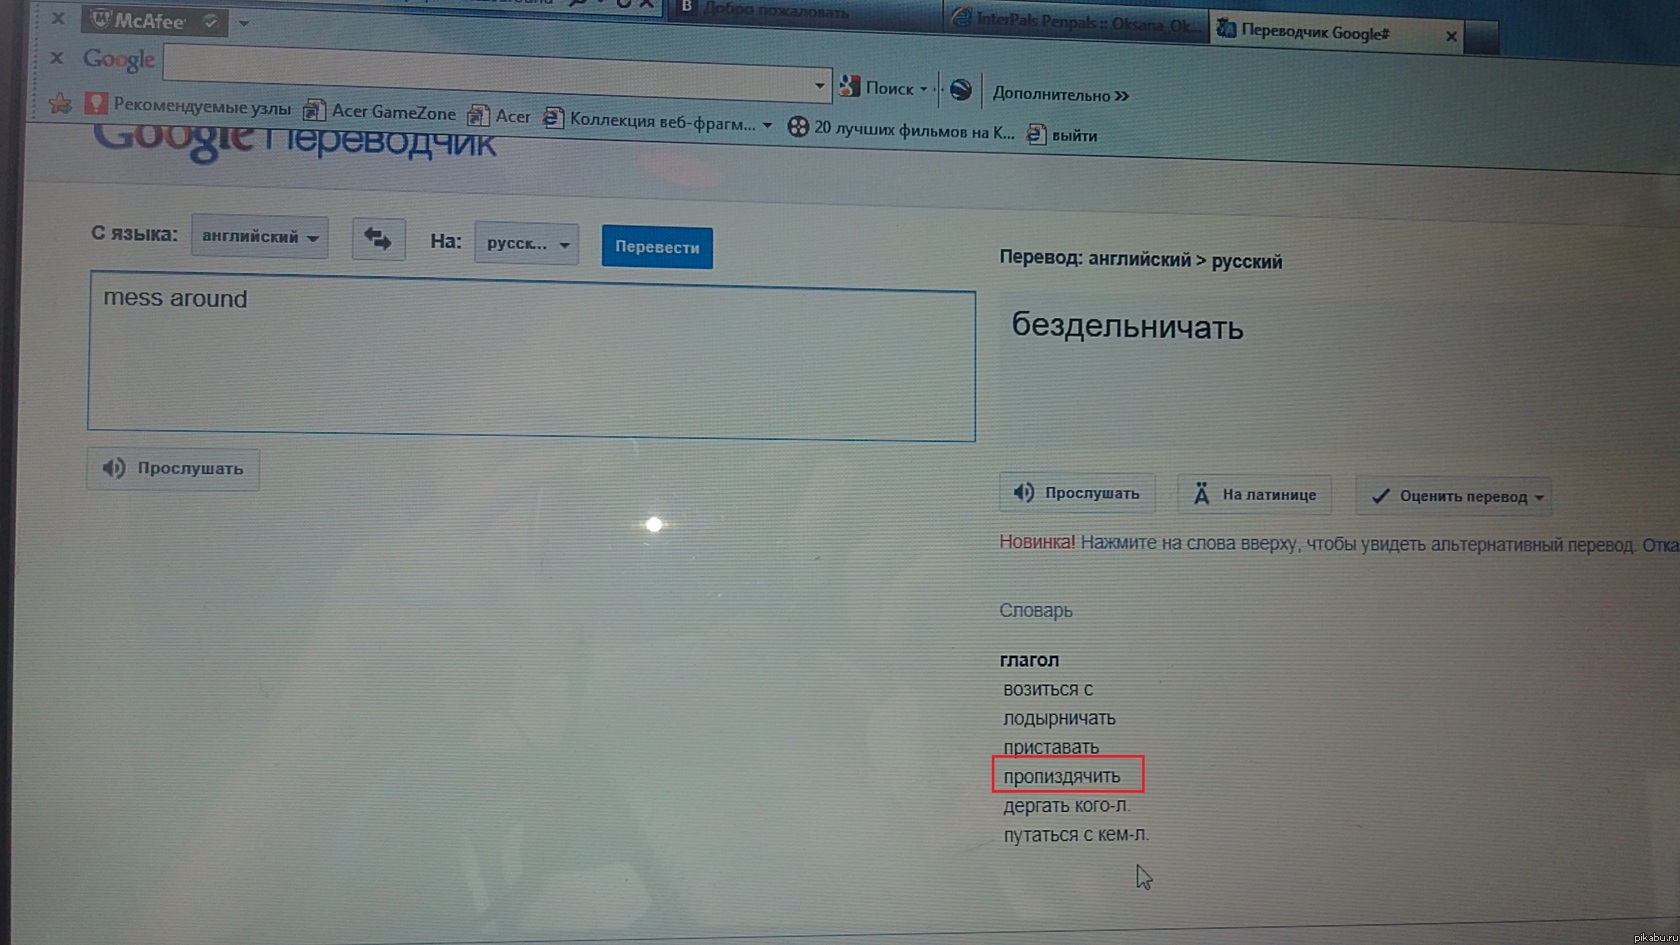1680x945 pixels.
Task: Close the Google toolbar with its X
Action: pos(57,58)
